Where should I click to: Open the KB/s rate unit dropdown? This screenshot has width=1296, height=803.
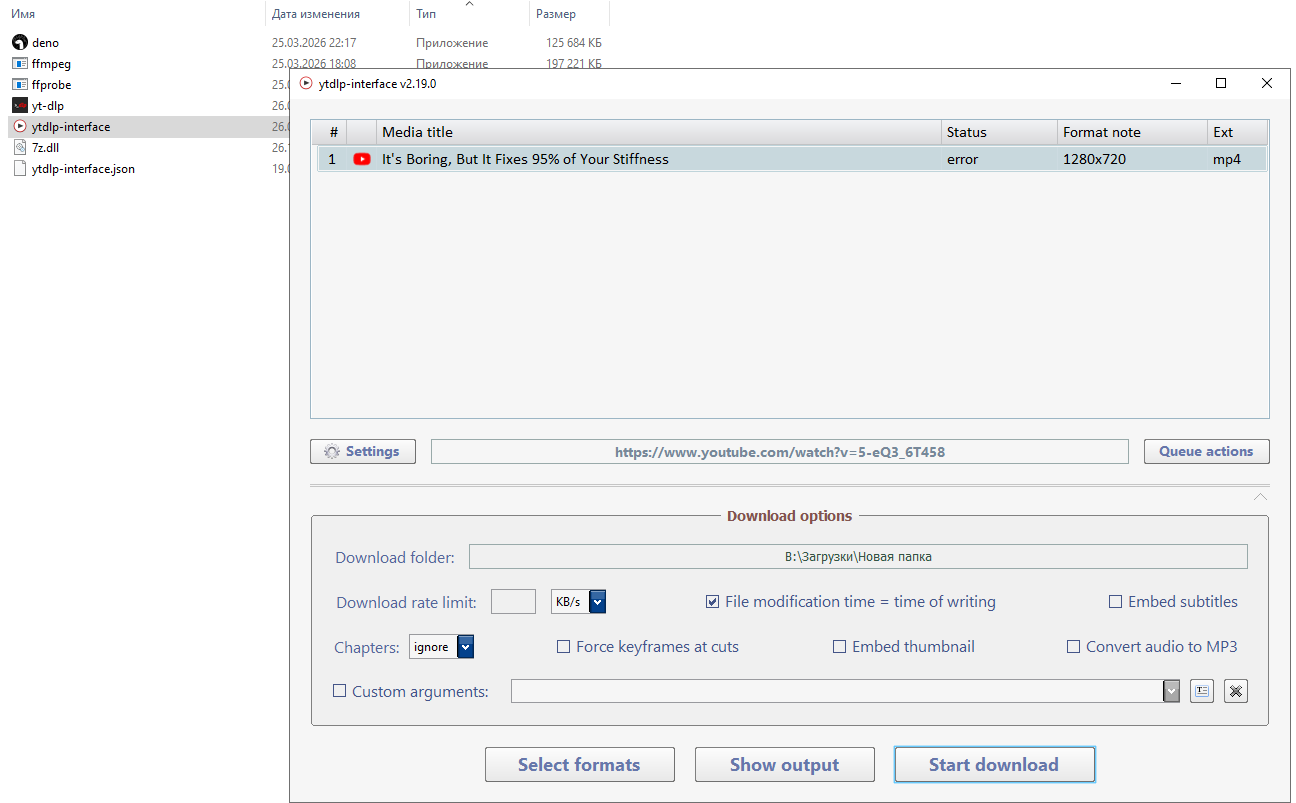point(598,602)
